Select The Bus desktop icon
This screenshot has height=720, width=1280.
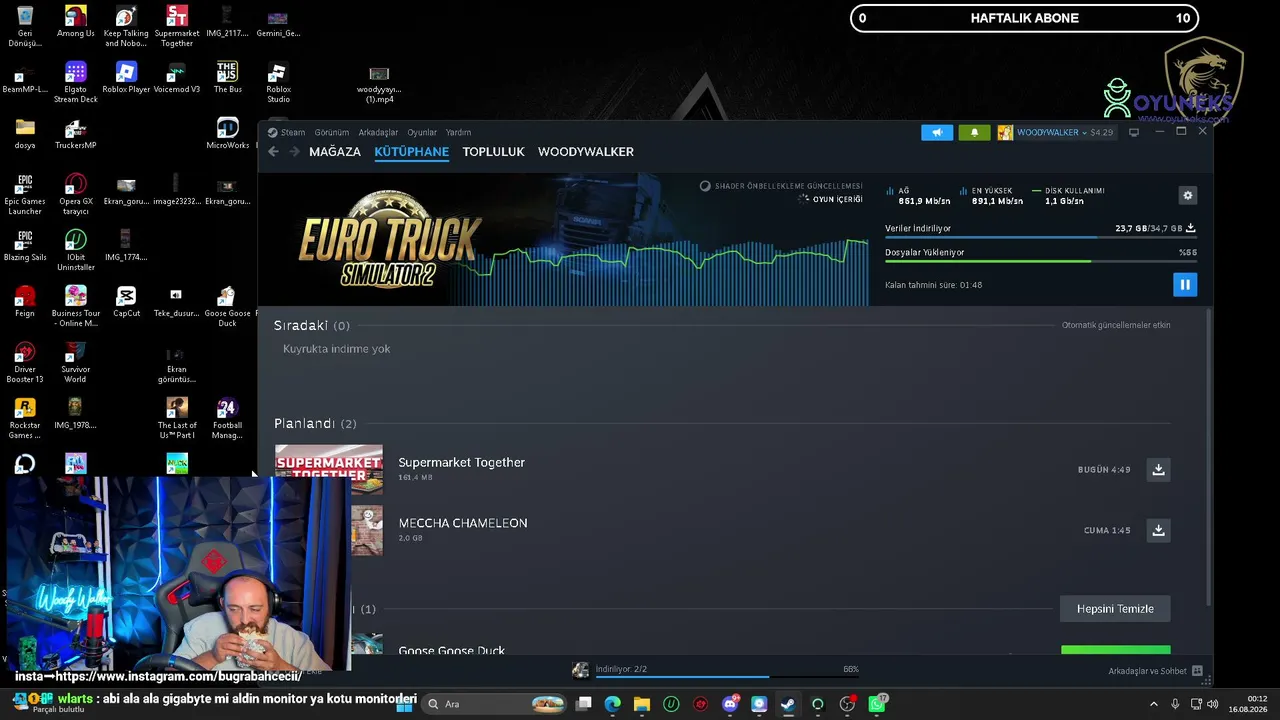(228, 77)
